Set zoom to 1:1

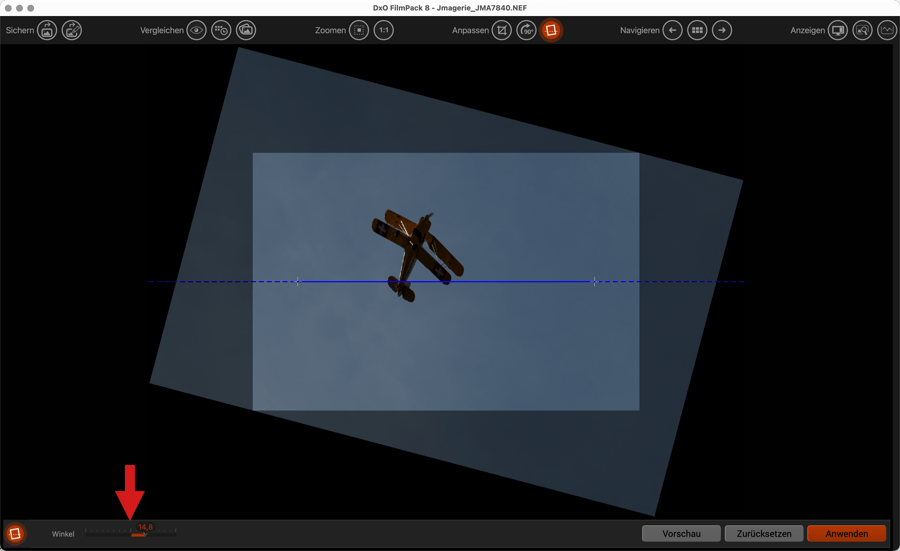click(x=384, y=31)
